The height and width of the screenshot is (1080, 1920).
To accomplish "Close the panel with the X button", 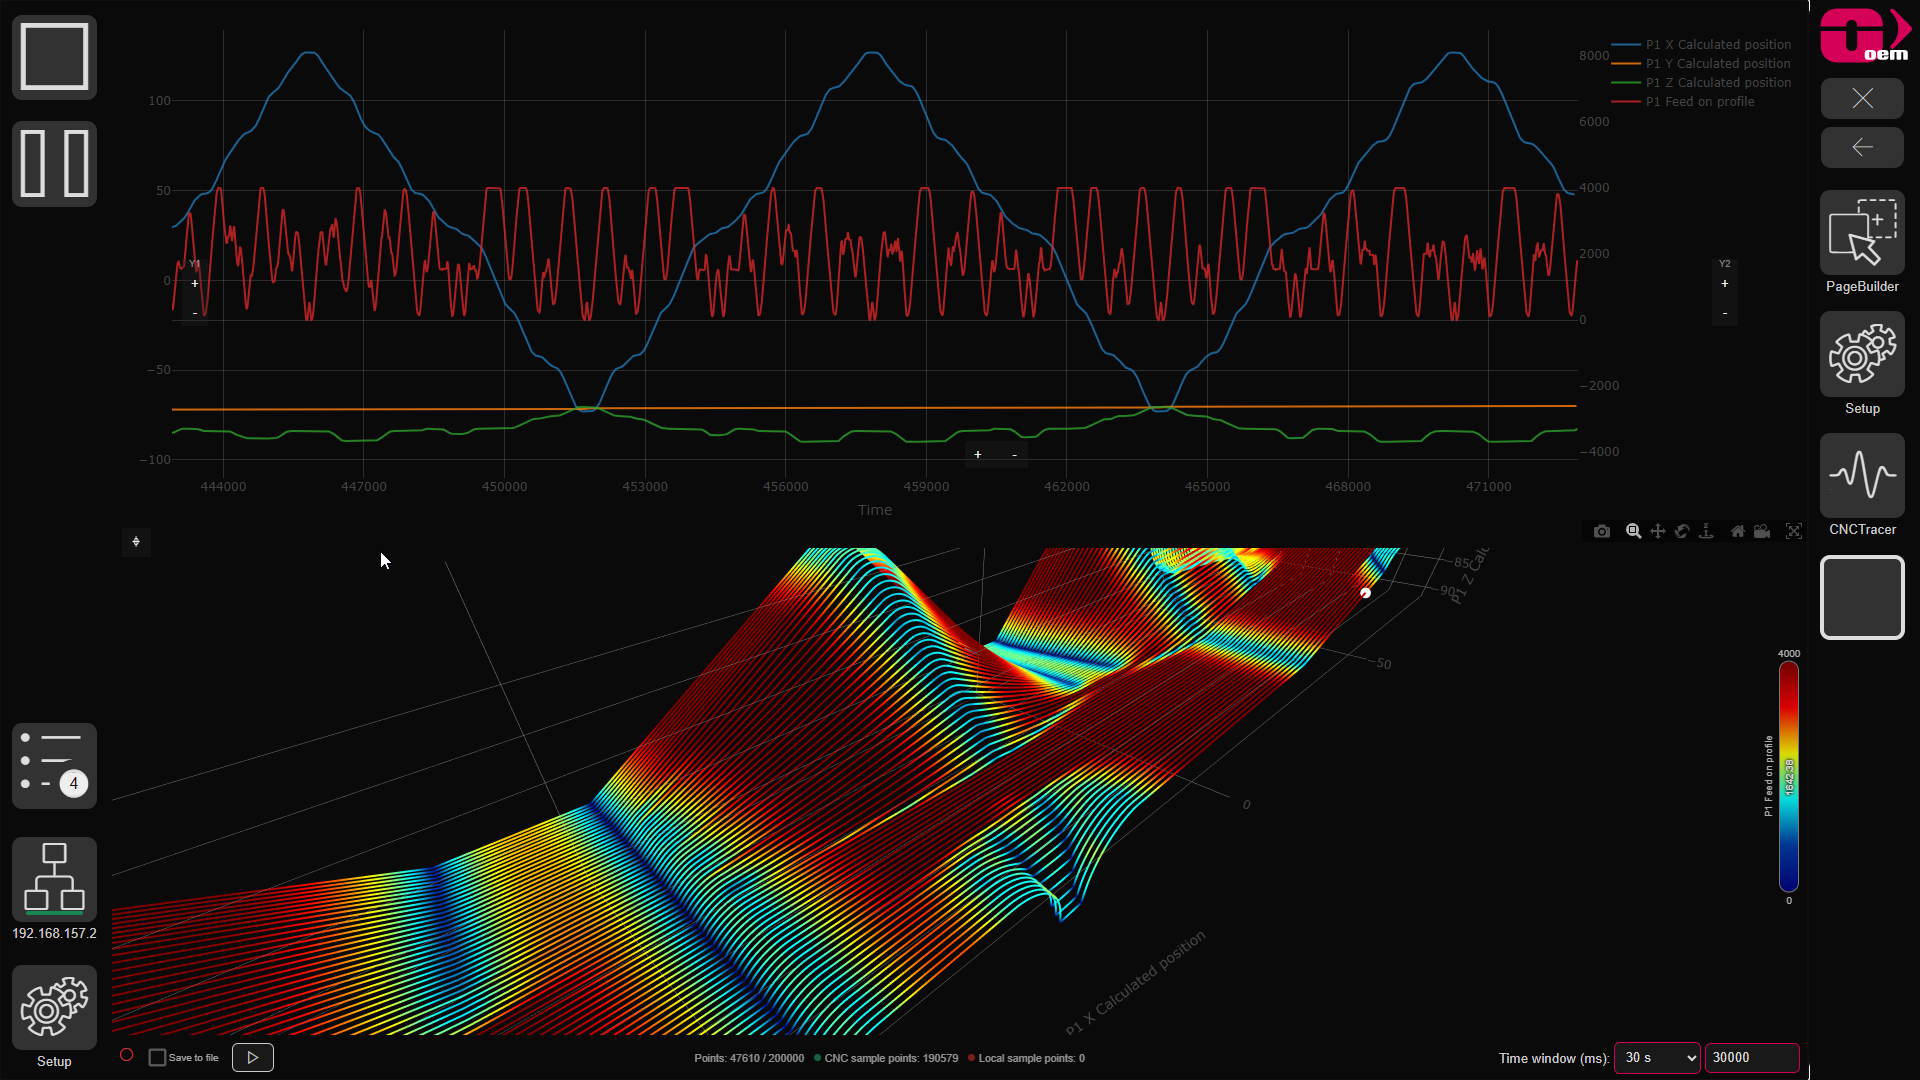I will 1862,98.
